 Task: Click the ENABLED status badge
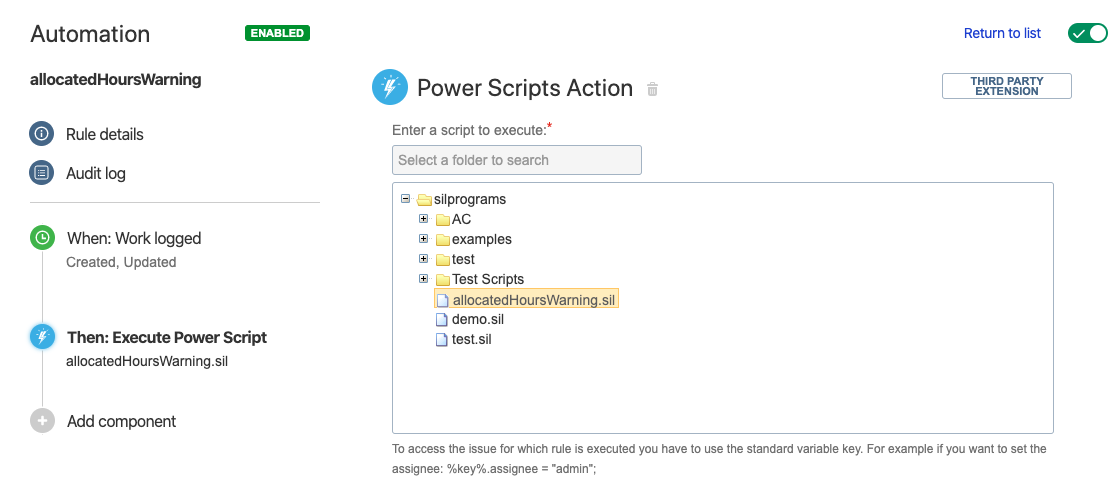click(277, 33)
